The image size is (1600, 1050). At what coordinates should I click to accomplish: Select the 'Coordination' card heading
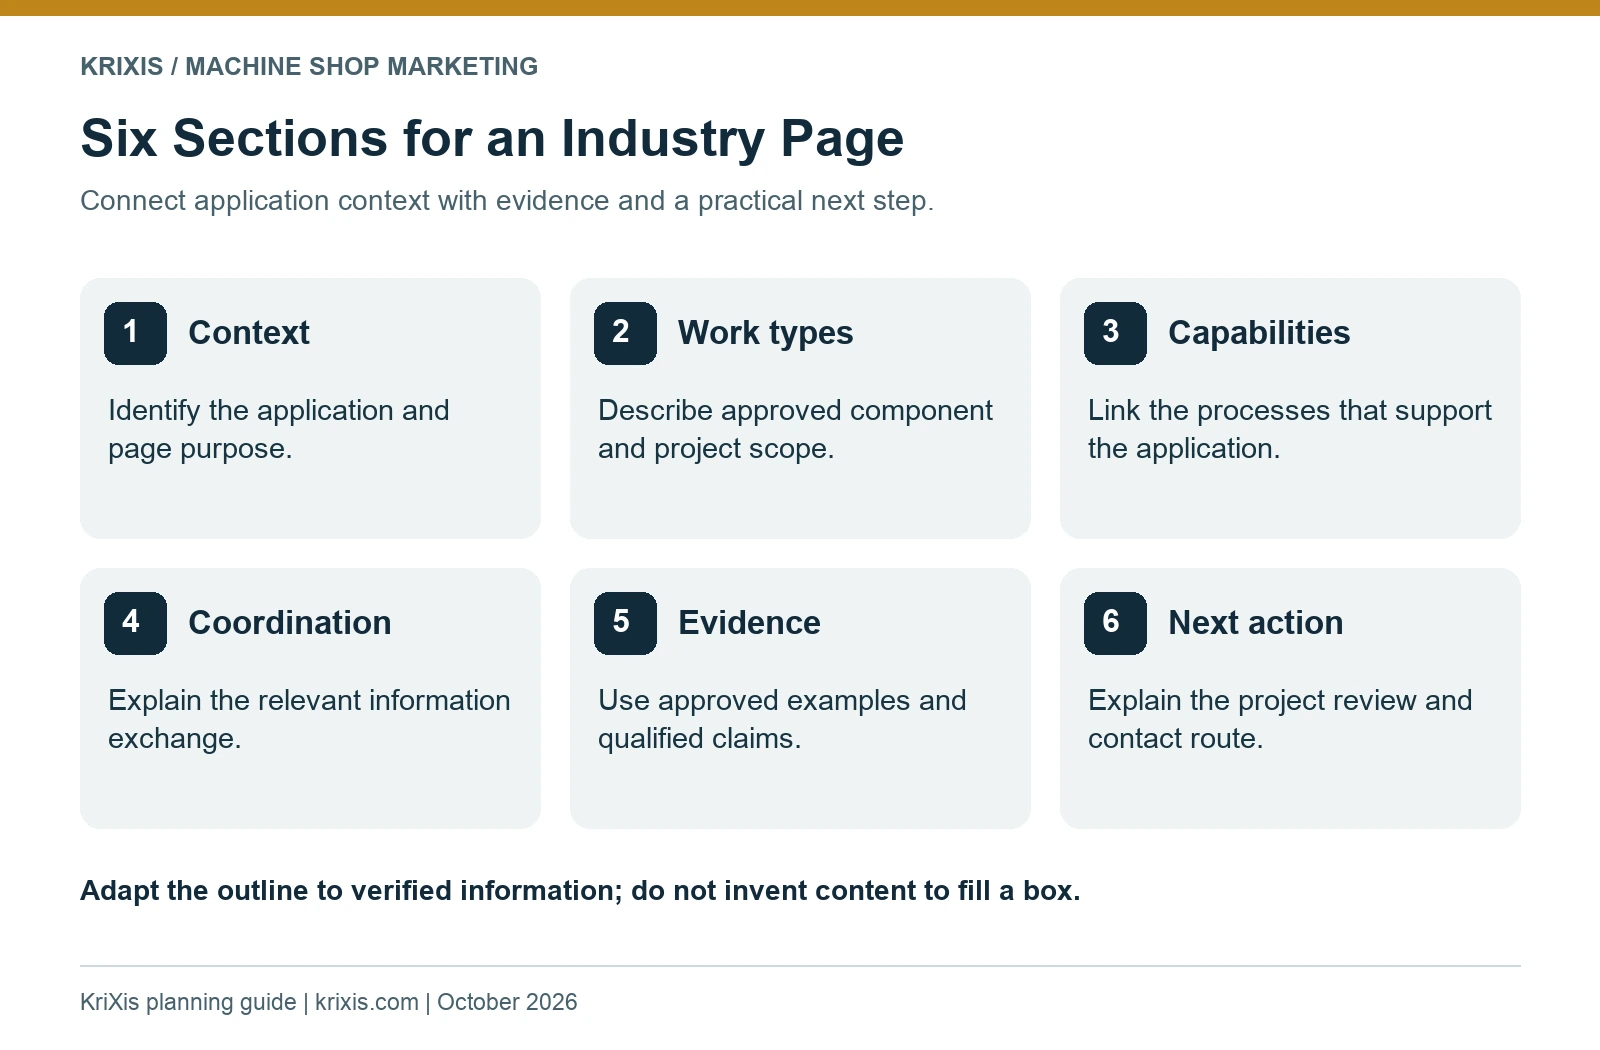[x=290, y=623]
